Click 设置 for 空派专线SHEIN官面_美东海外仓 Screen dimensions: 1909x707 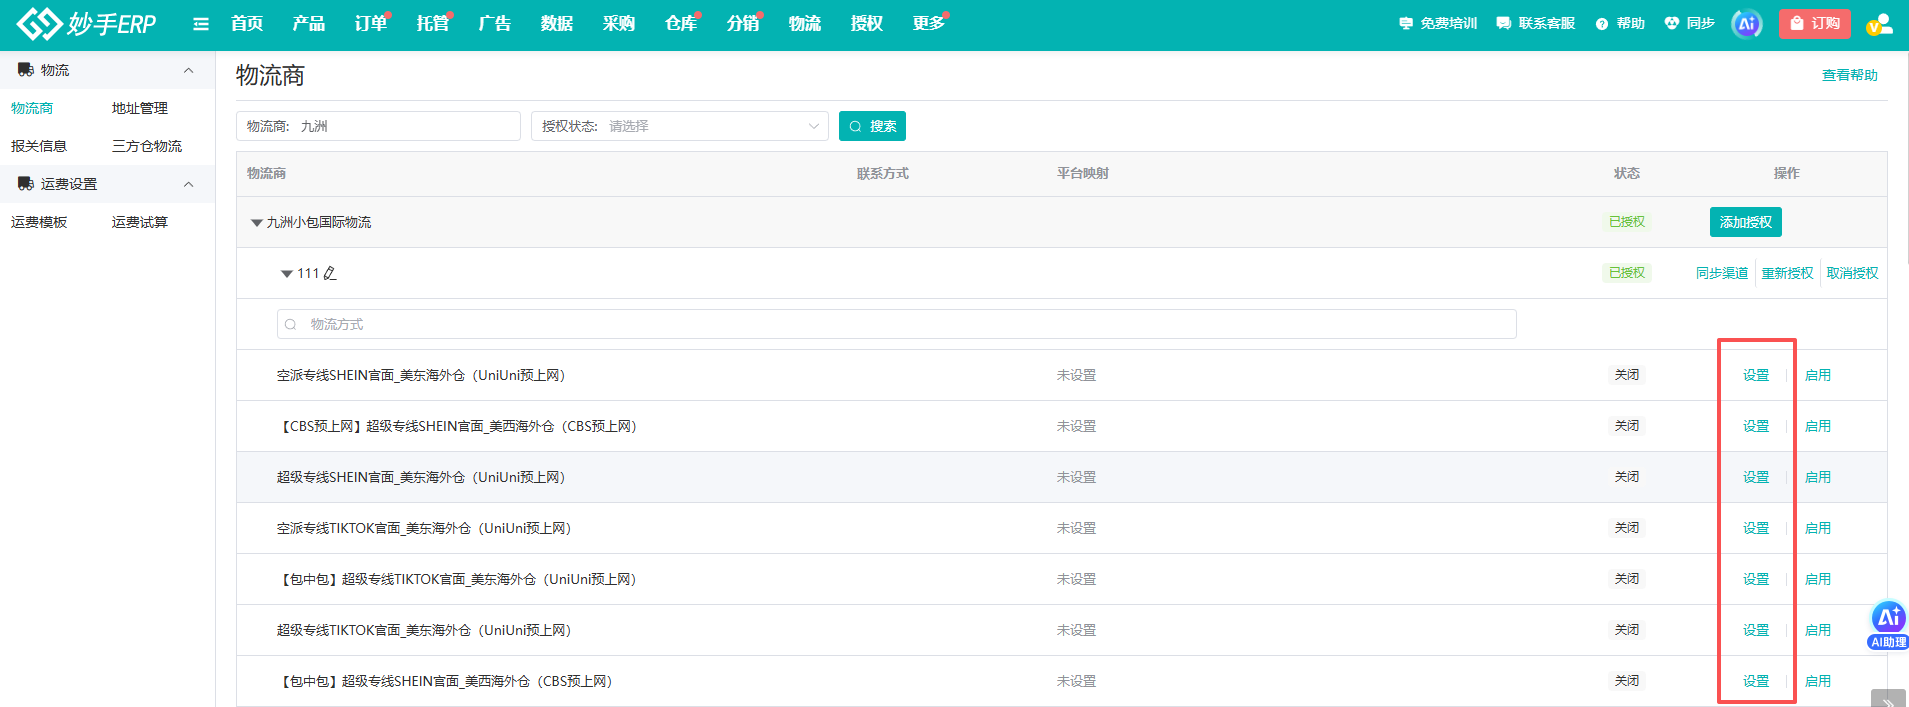1756,375
